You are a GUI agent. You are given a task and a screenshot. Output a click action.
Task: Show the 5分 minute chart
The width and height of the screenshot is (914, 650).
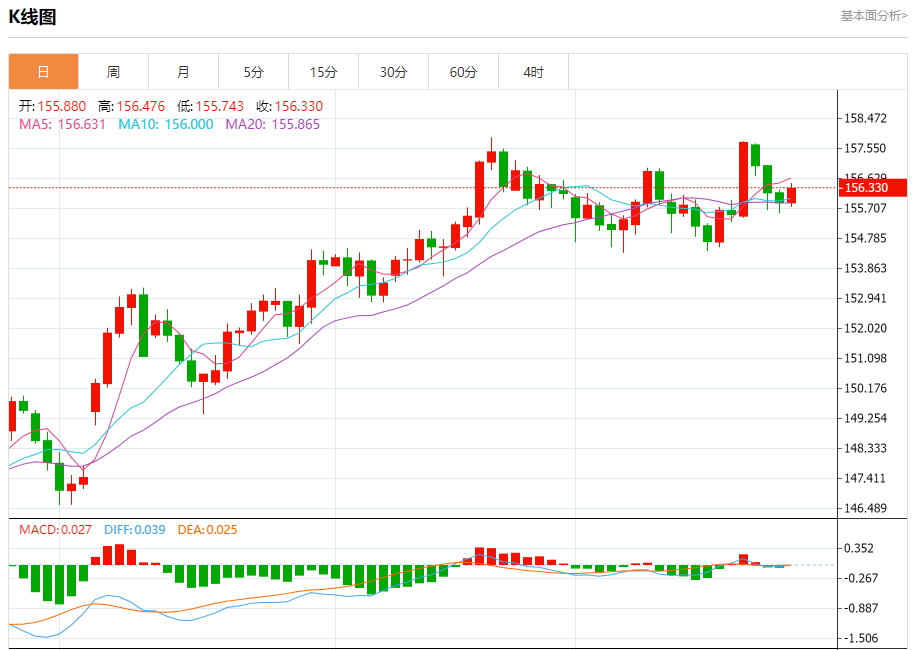253,72
